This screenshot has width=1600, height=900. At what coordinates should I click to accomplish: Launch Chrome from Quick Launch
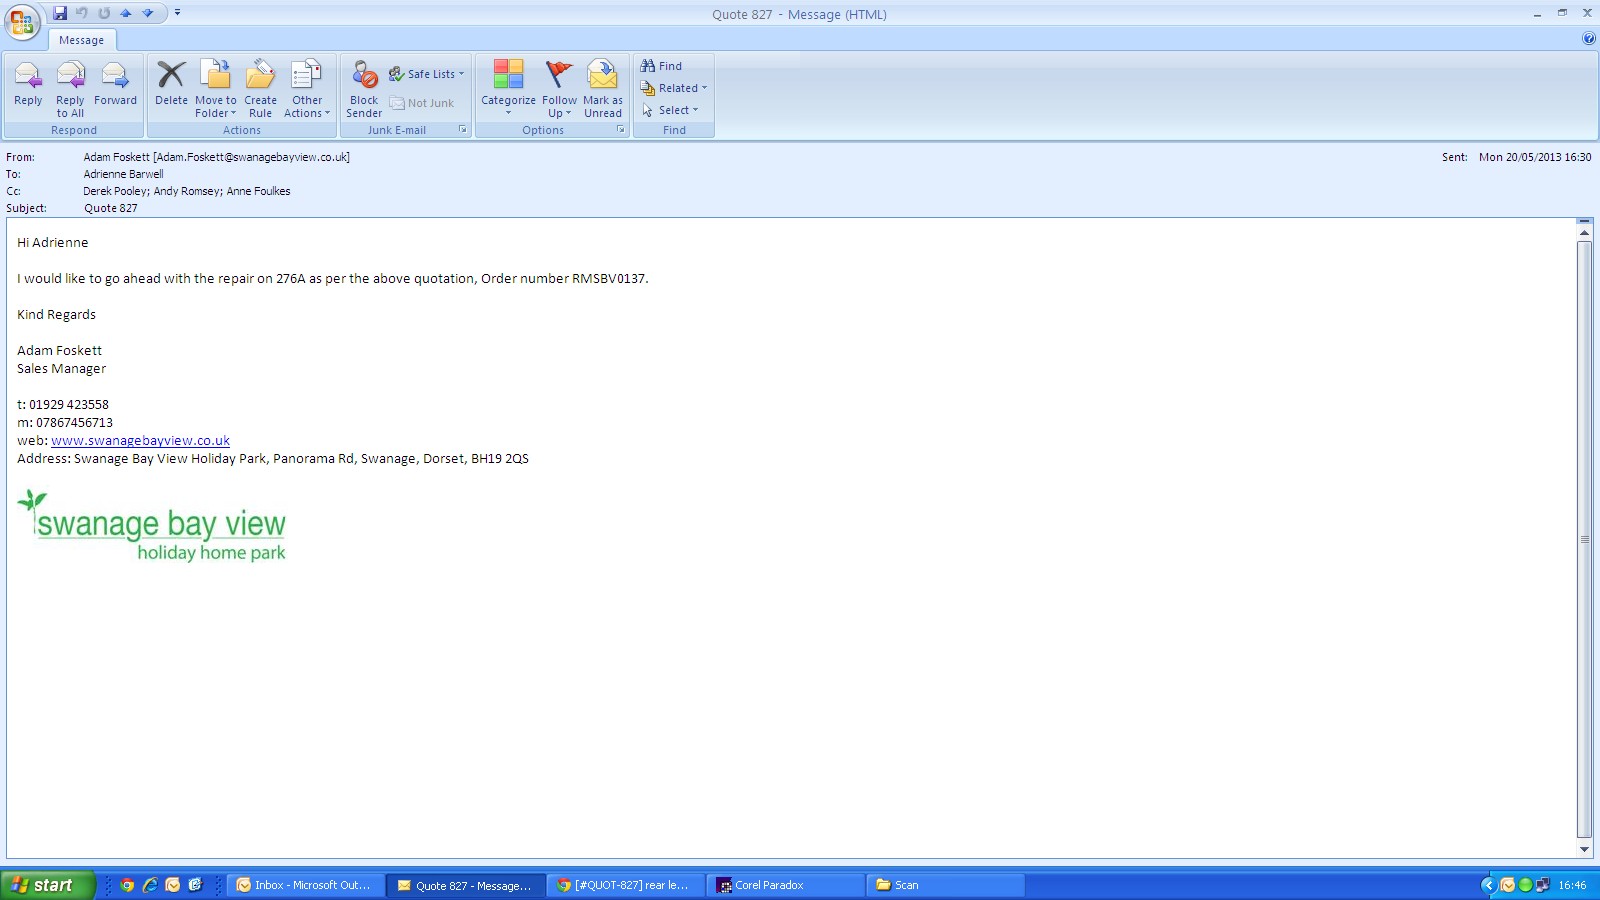pos(127,885)
